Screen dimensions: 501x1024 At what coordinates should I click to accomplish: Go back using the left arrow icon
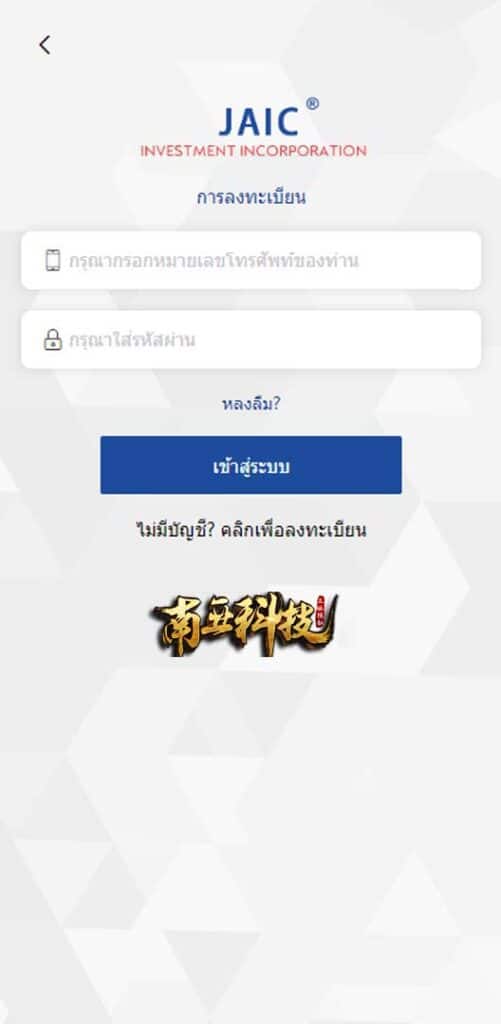click(x=44, y=45)
